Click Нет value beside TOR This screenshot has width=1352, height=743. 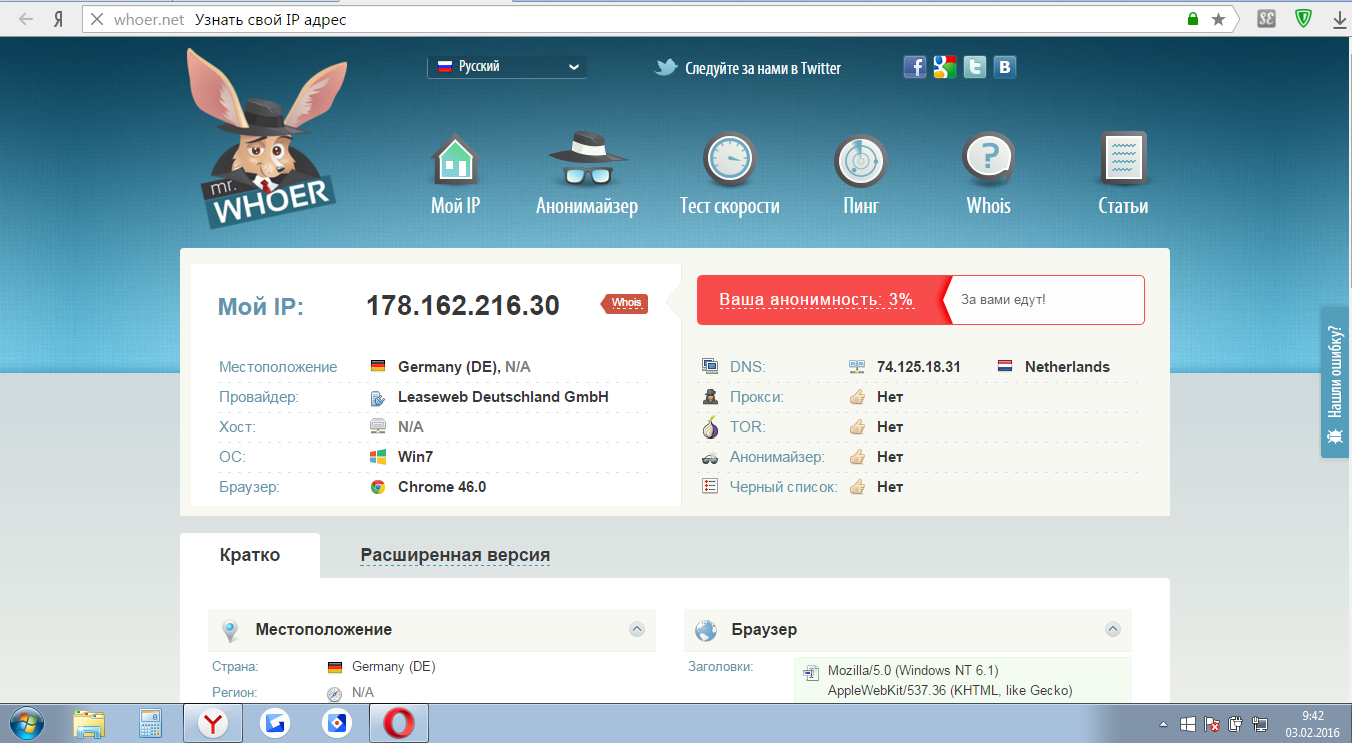coord(890,427)
